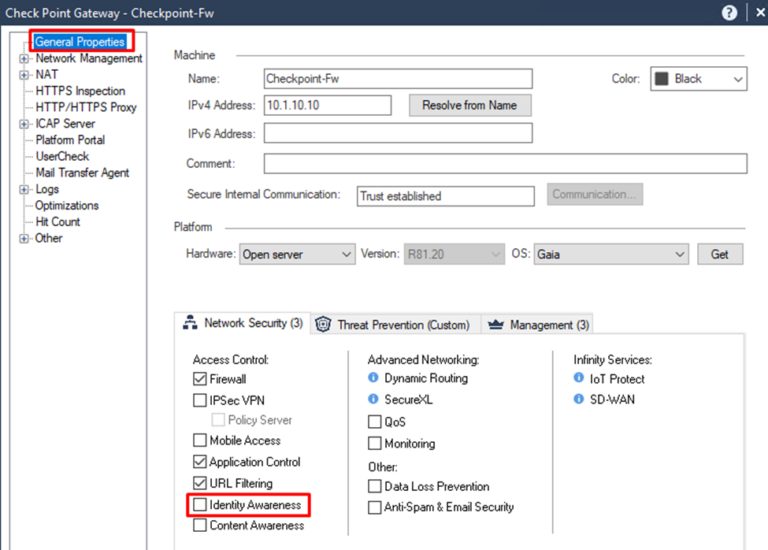Click the SecureXL info icon
The width and height of the screenshot is (768, 550).
click(373, 399)
